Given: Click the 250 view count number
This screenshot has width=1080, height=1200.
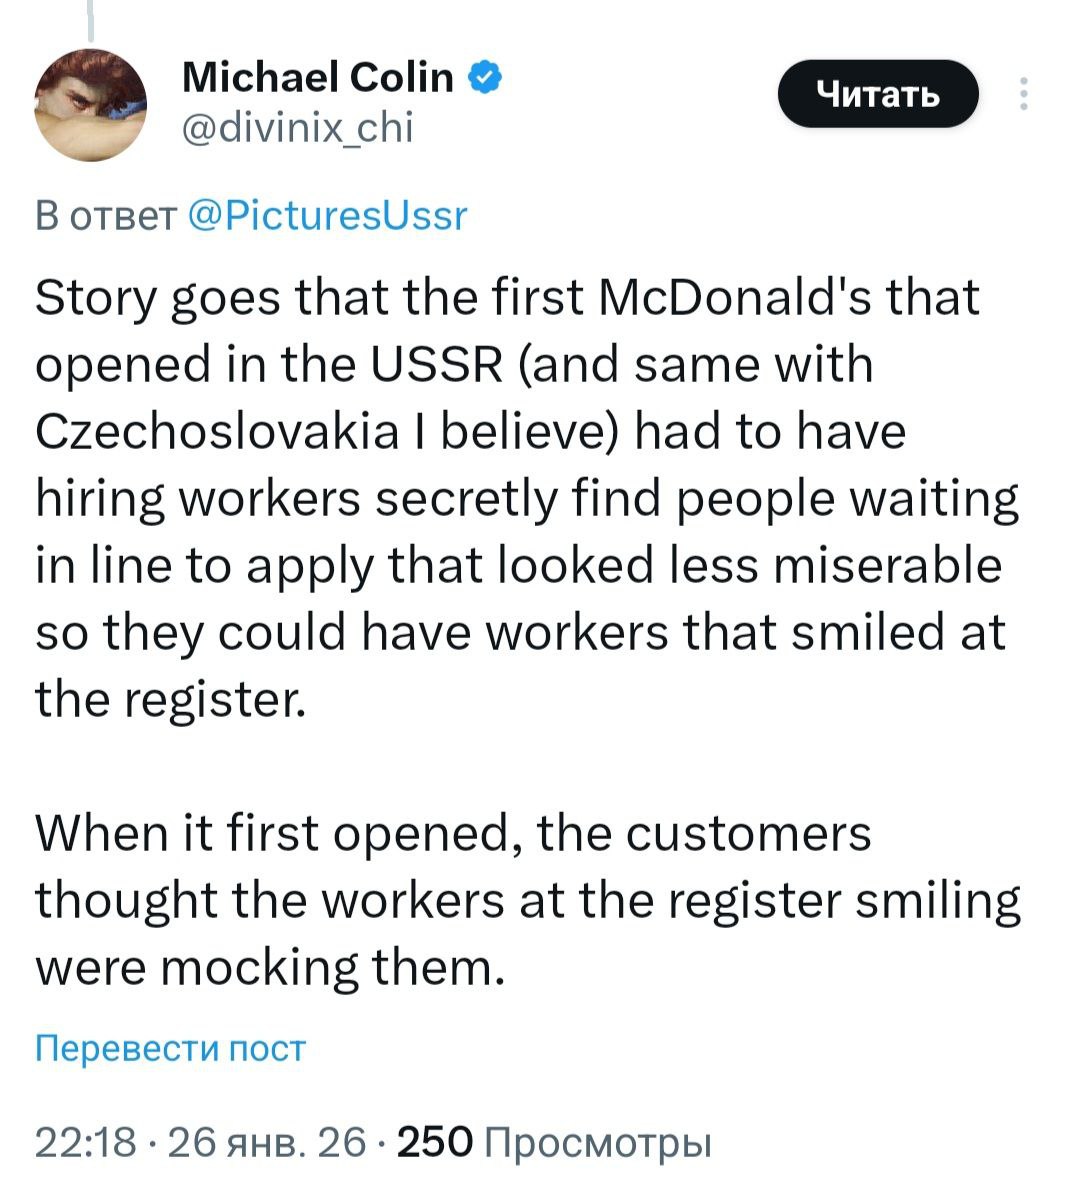Looking at the screenshot, I should coord(434,1141).
